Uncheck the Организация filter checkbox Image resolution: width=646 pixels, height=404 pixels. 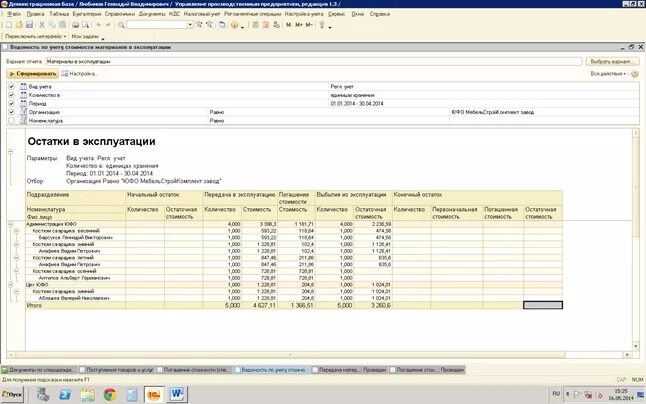(x=12, y=112)
